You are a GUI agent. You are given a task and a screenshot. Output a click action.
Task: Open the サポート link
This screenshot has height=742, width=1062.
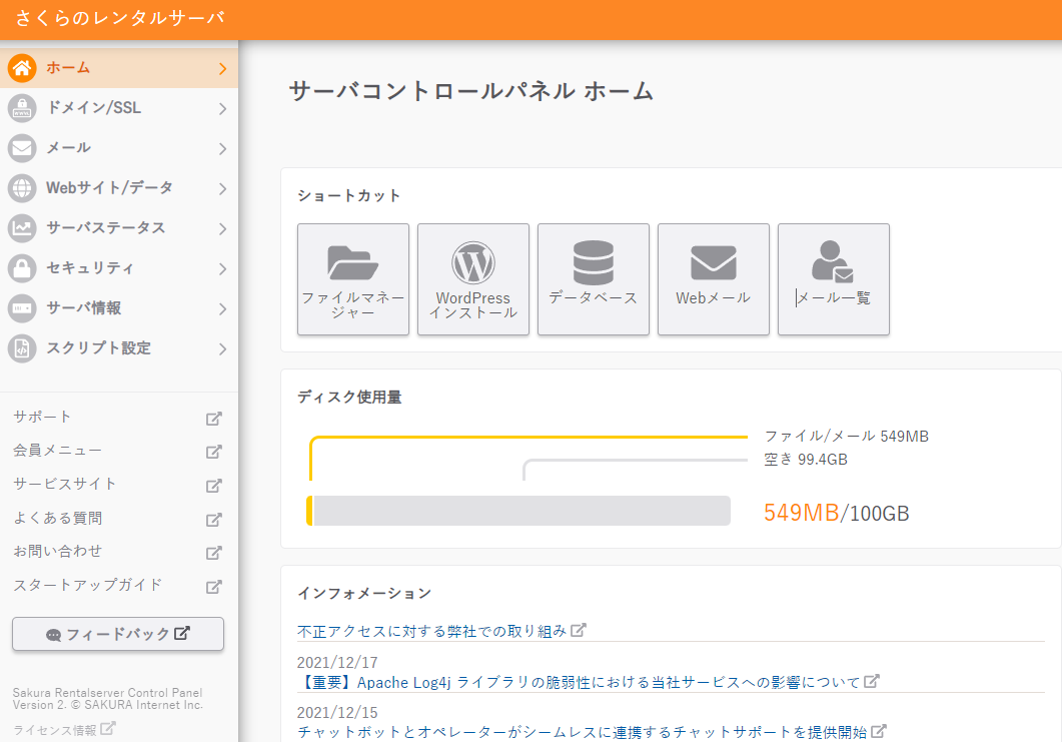(x=42, y=417)
